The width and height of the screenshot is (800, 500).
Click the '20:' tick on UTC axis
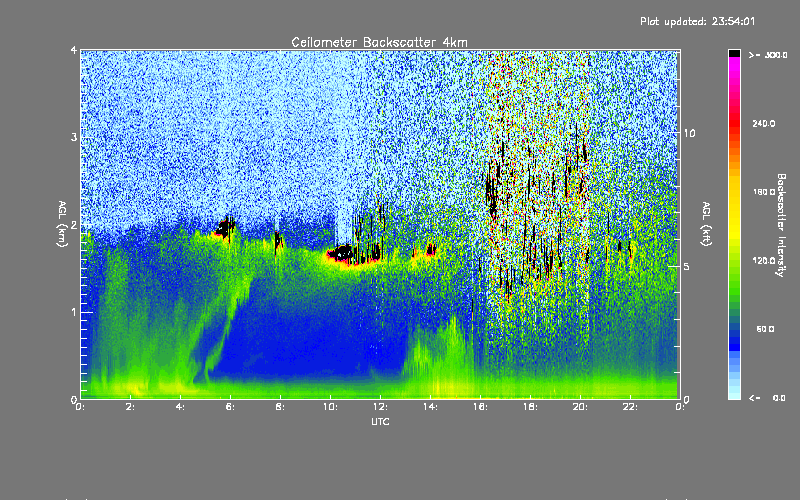pyautogui.click(x=580, y=407)
